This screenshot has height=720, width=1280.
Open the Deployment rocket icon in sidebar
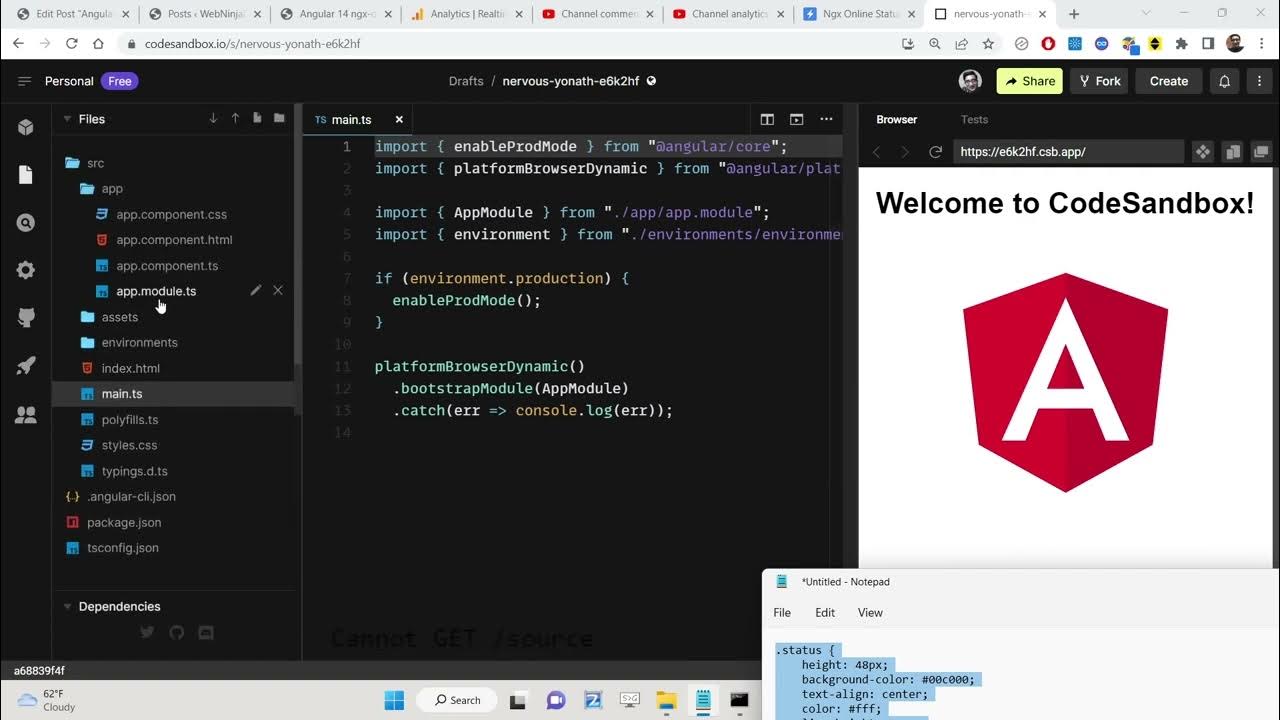26,366
